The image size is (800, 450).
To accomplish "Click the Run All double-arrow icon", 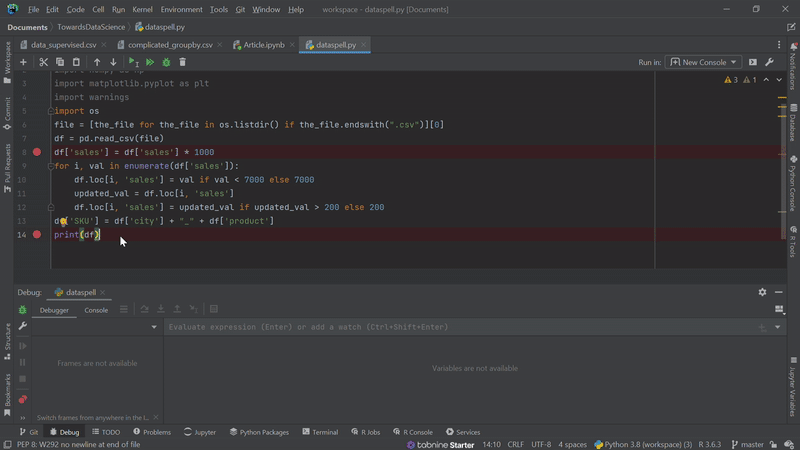I will [150, 62].
